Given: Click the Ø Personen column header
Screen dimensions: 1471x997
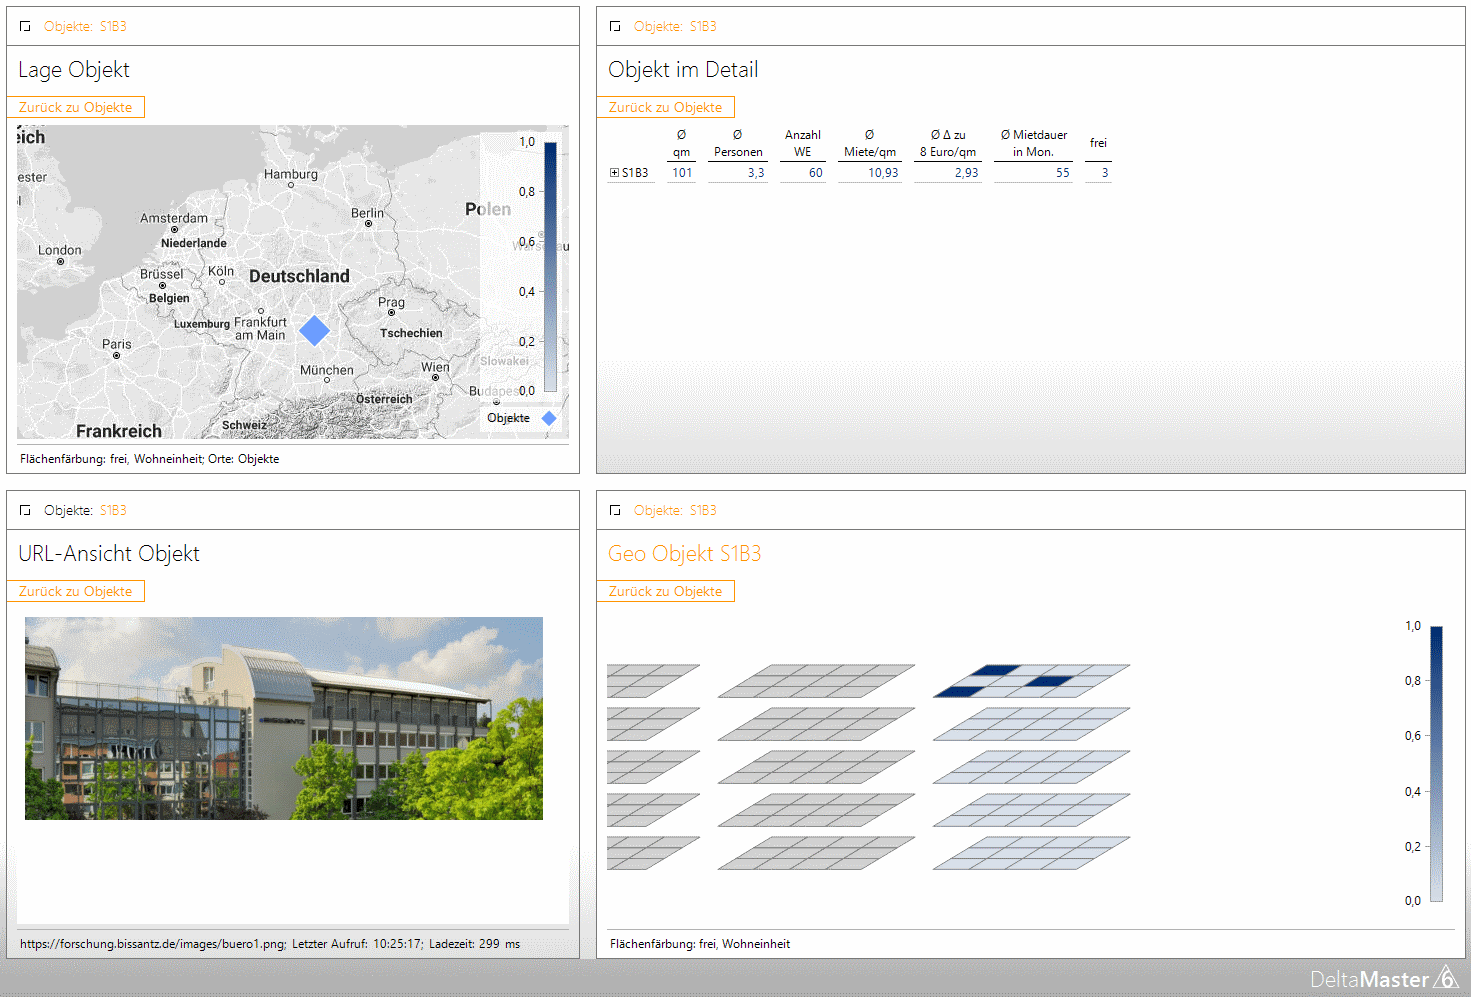Looking at the screenshot, I should point(738,143).
